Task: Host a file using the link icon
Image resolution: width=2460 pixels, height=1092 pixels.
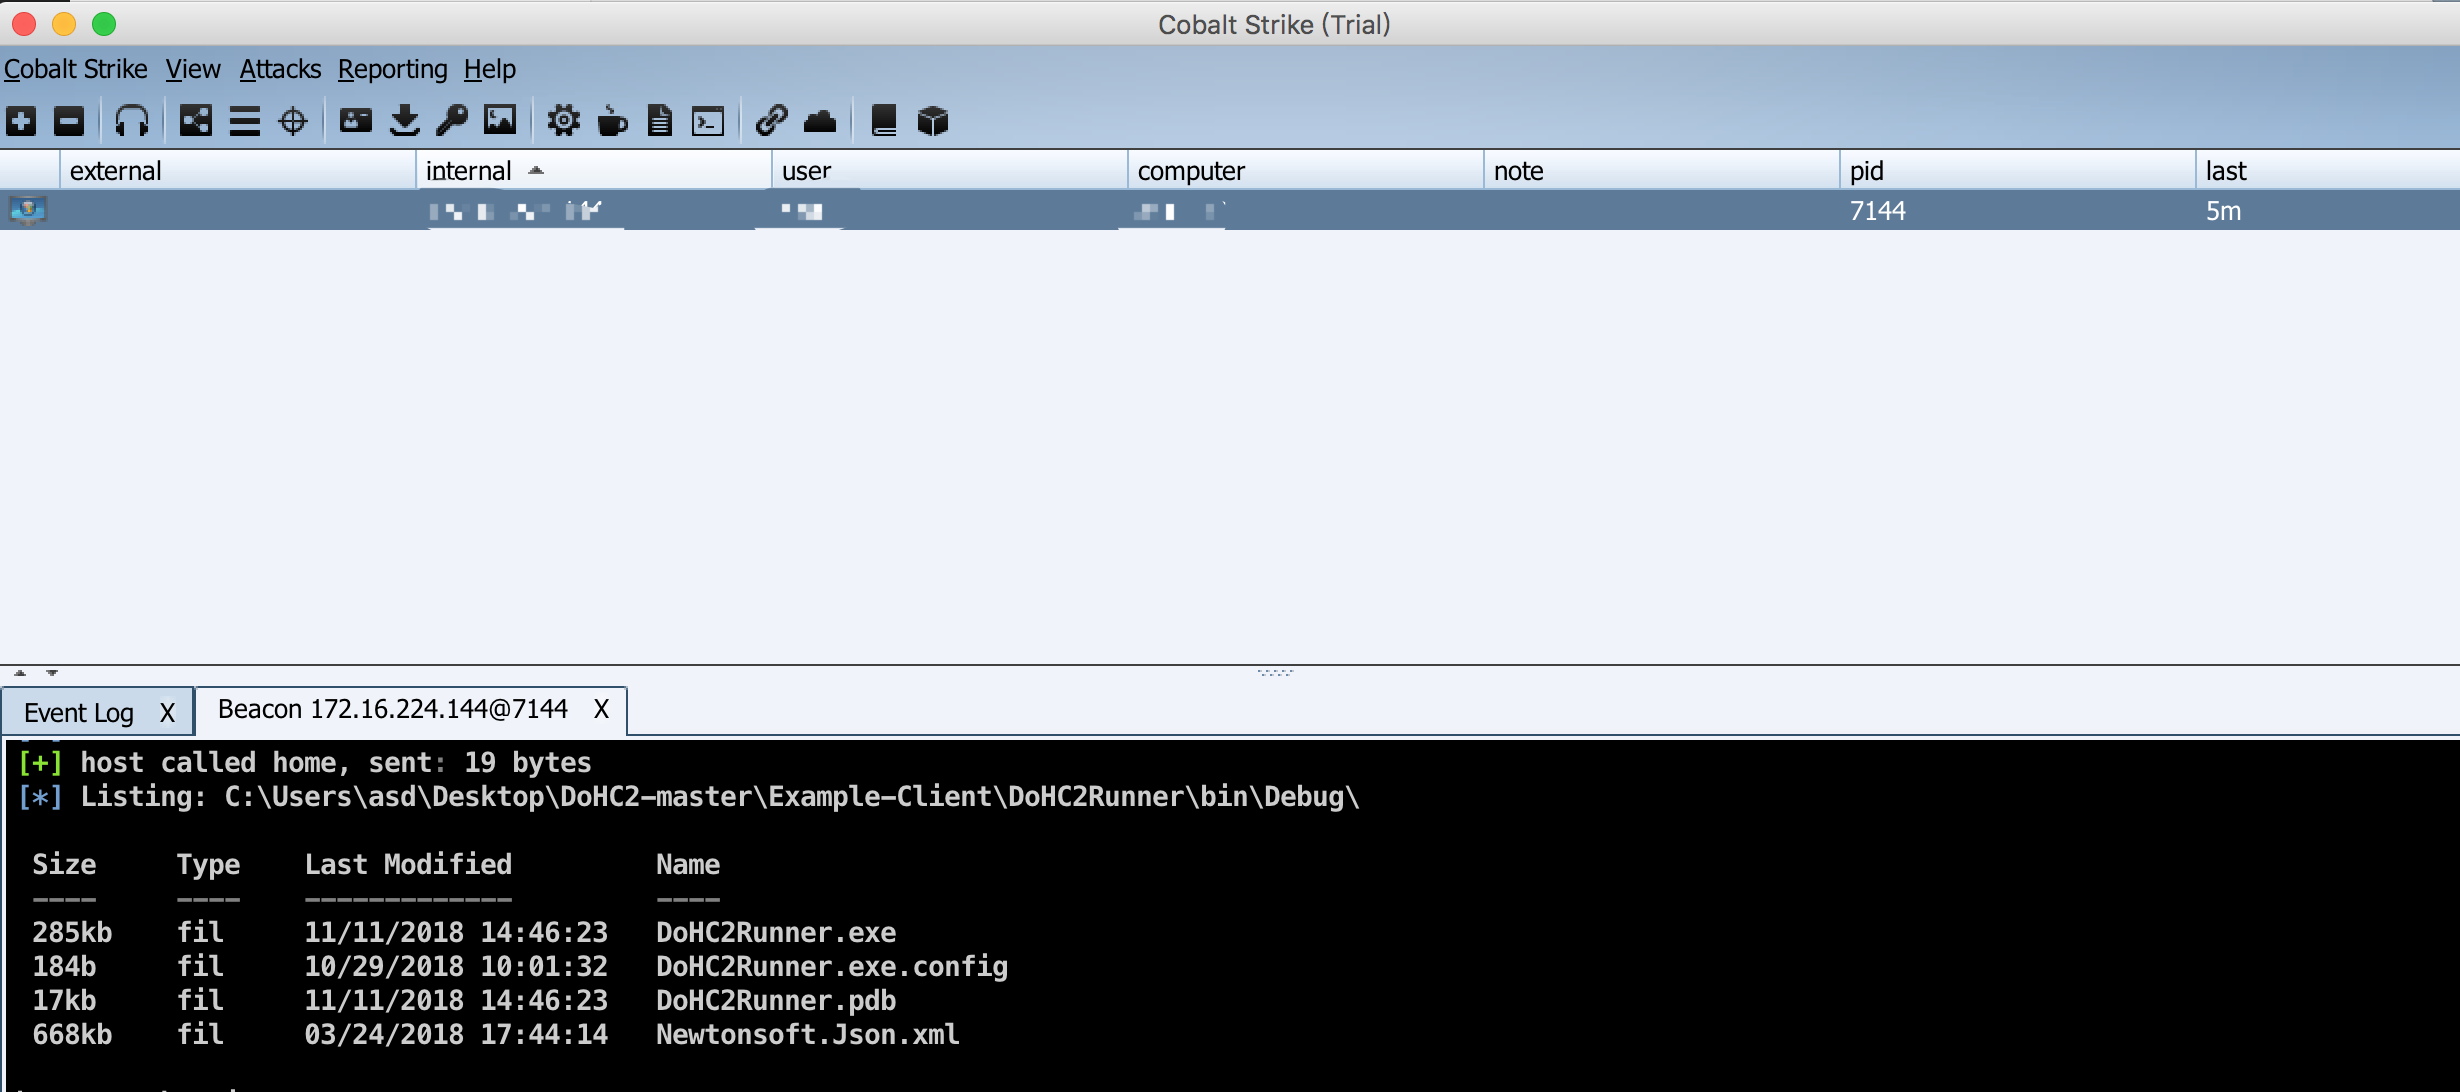Action: tap(771, 120)
